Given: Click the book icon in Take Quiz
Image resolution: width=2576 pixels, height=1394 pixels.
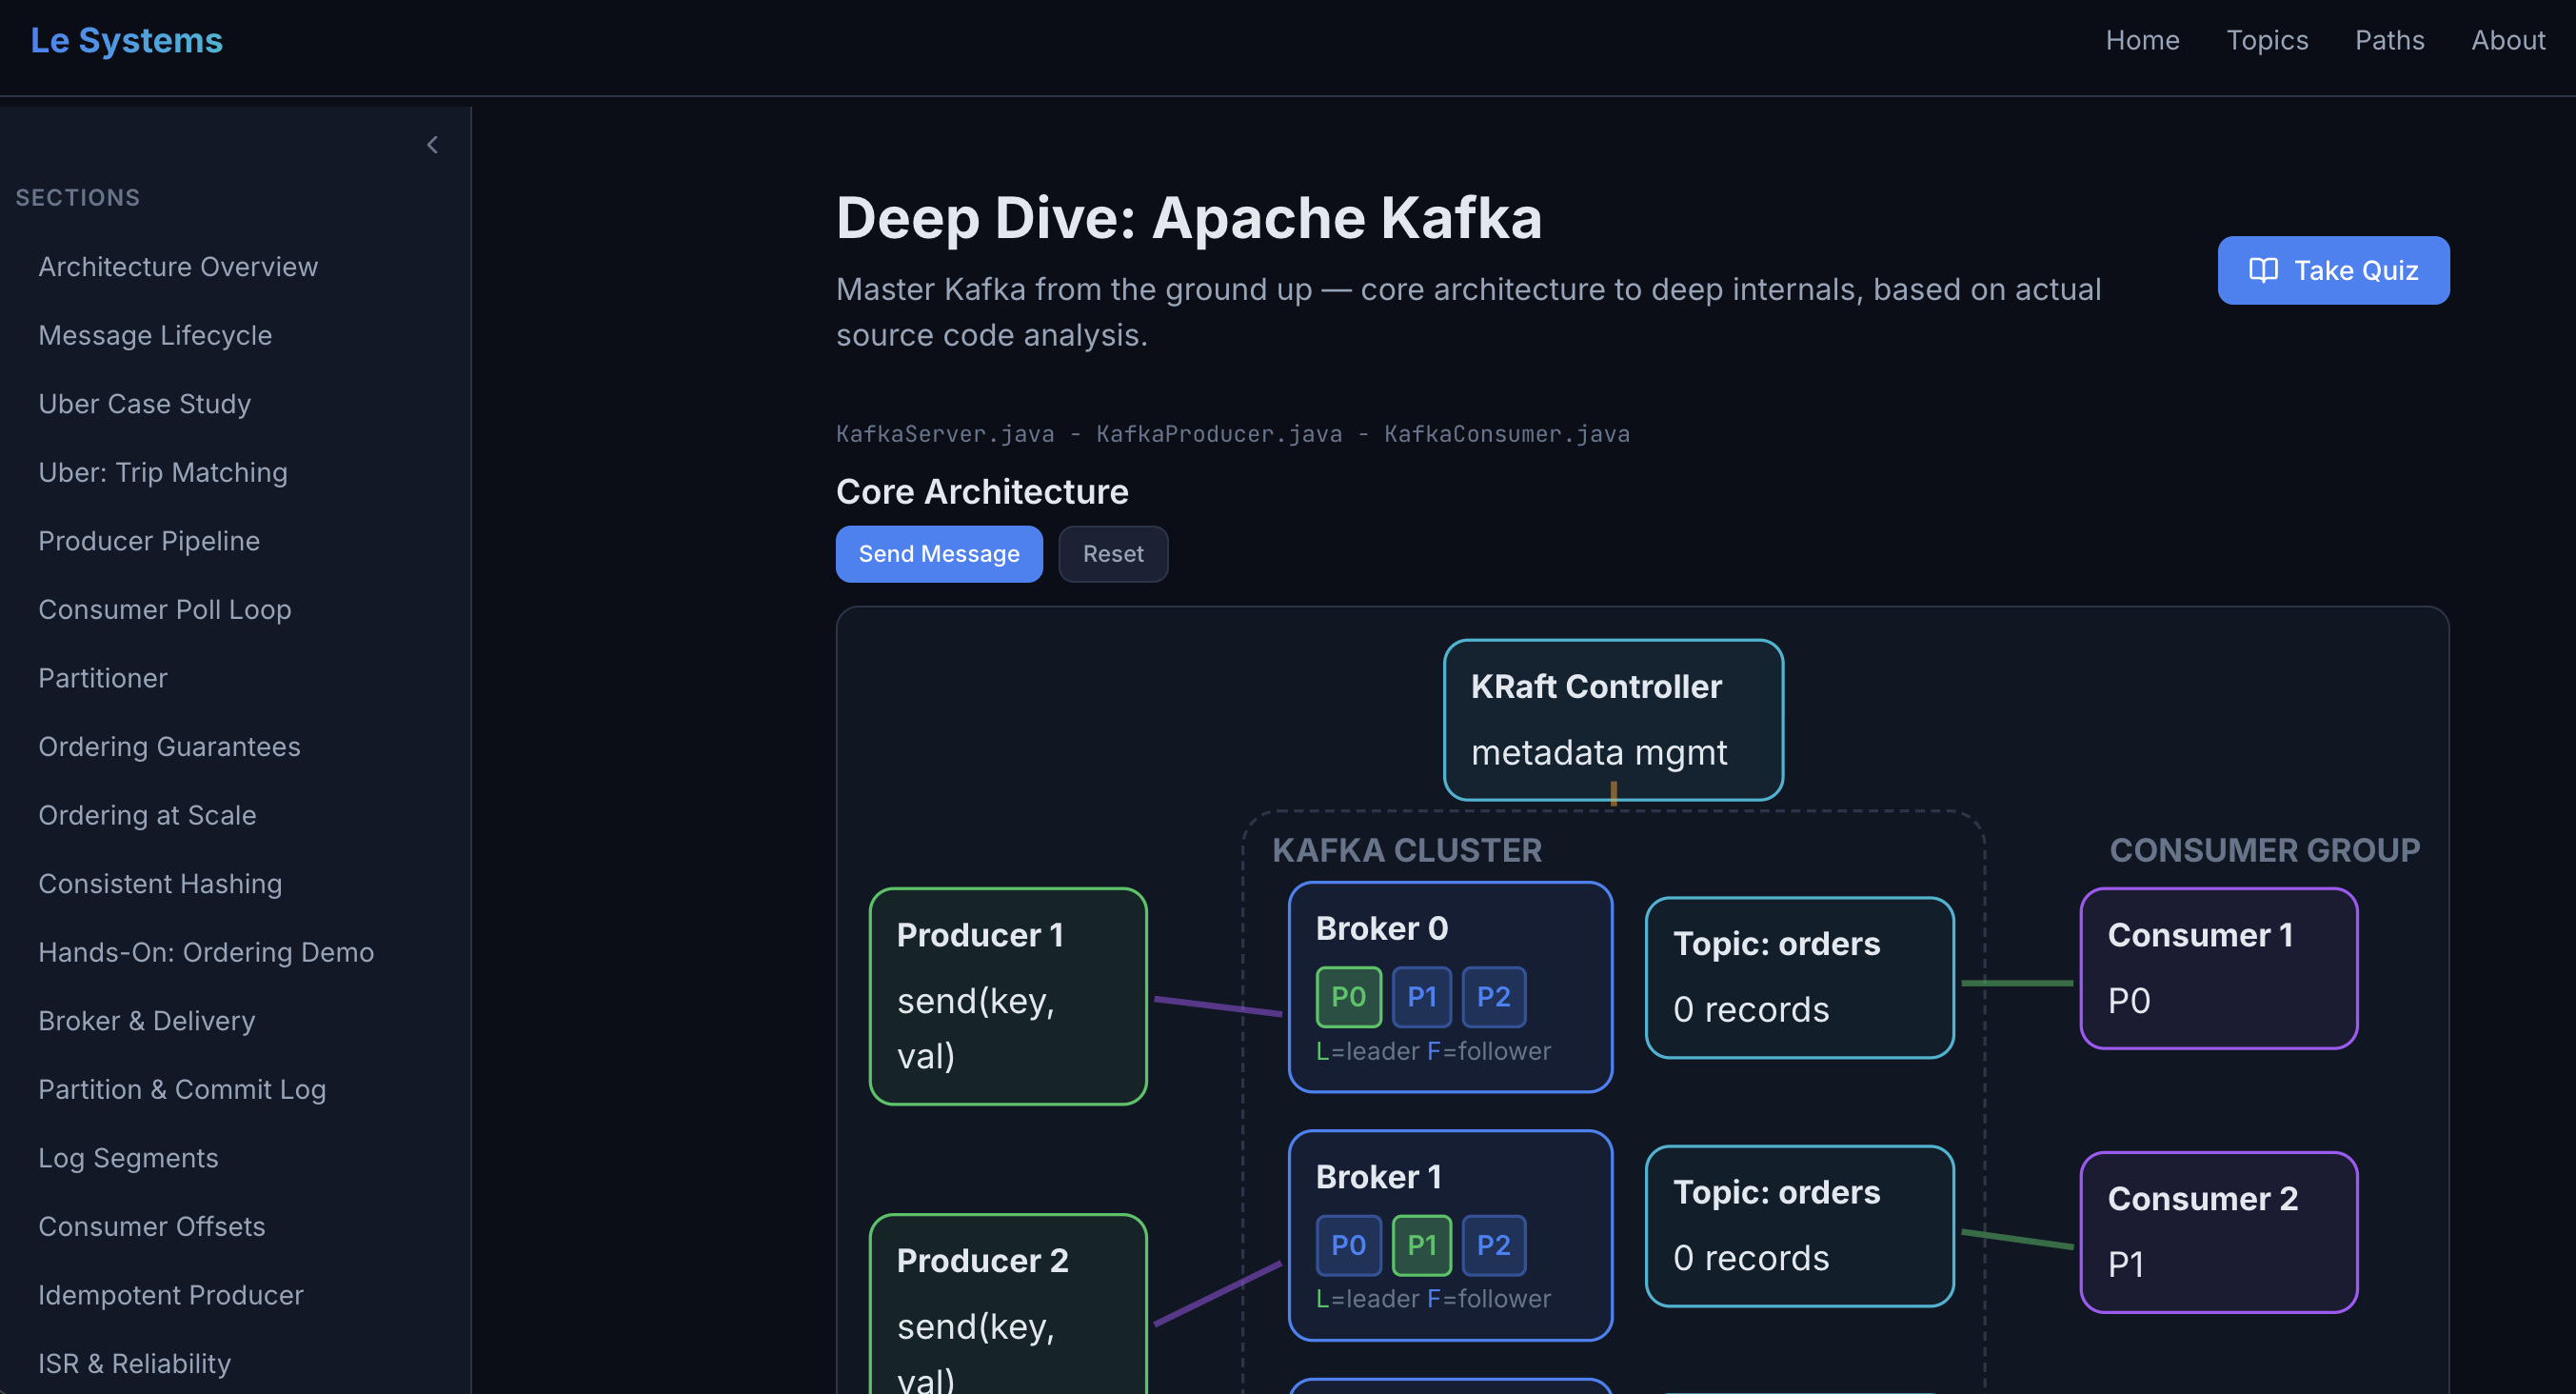Looking at the screenshot, I should (x=2263, y=270).
